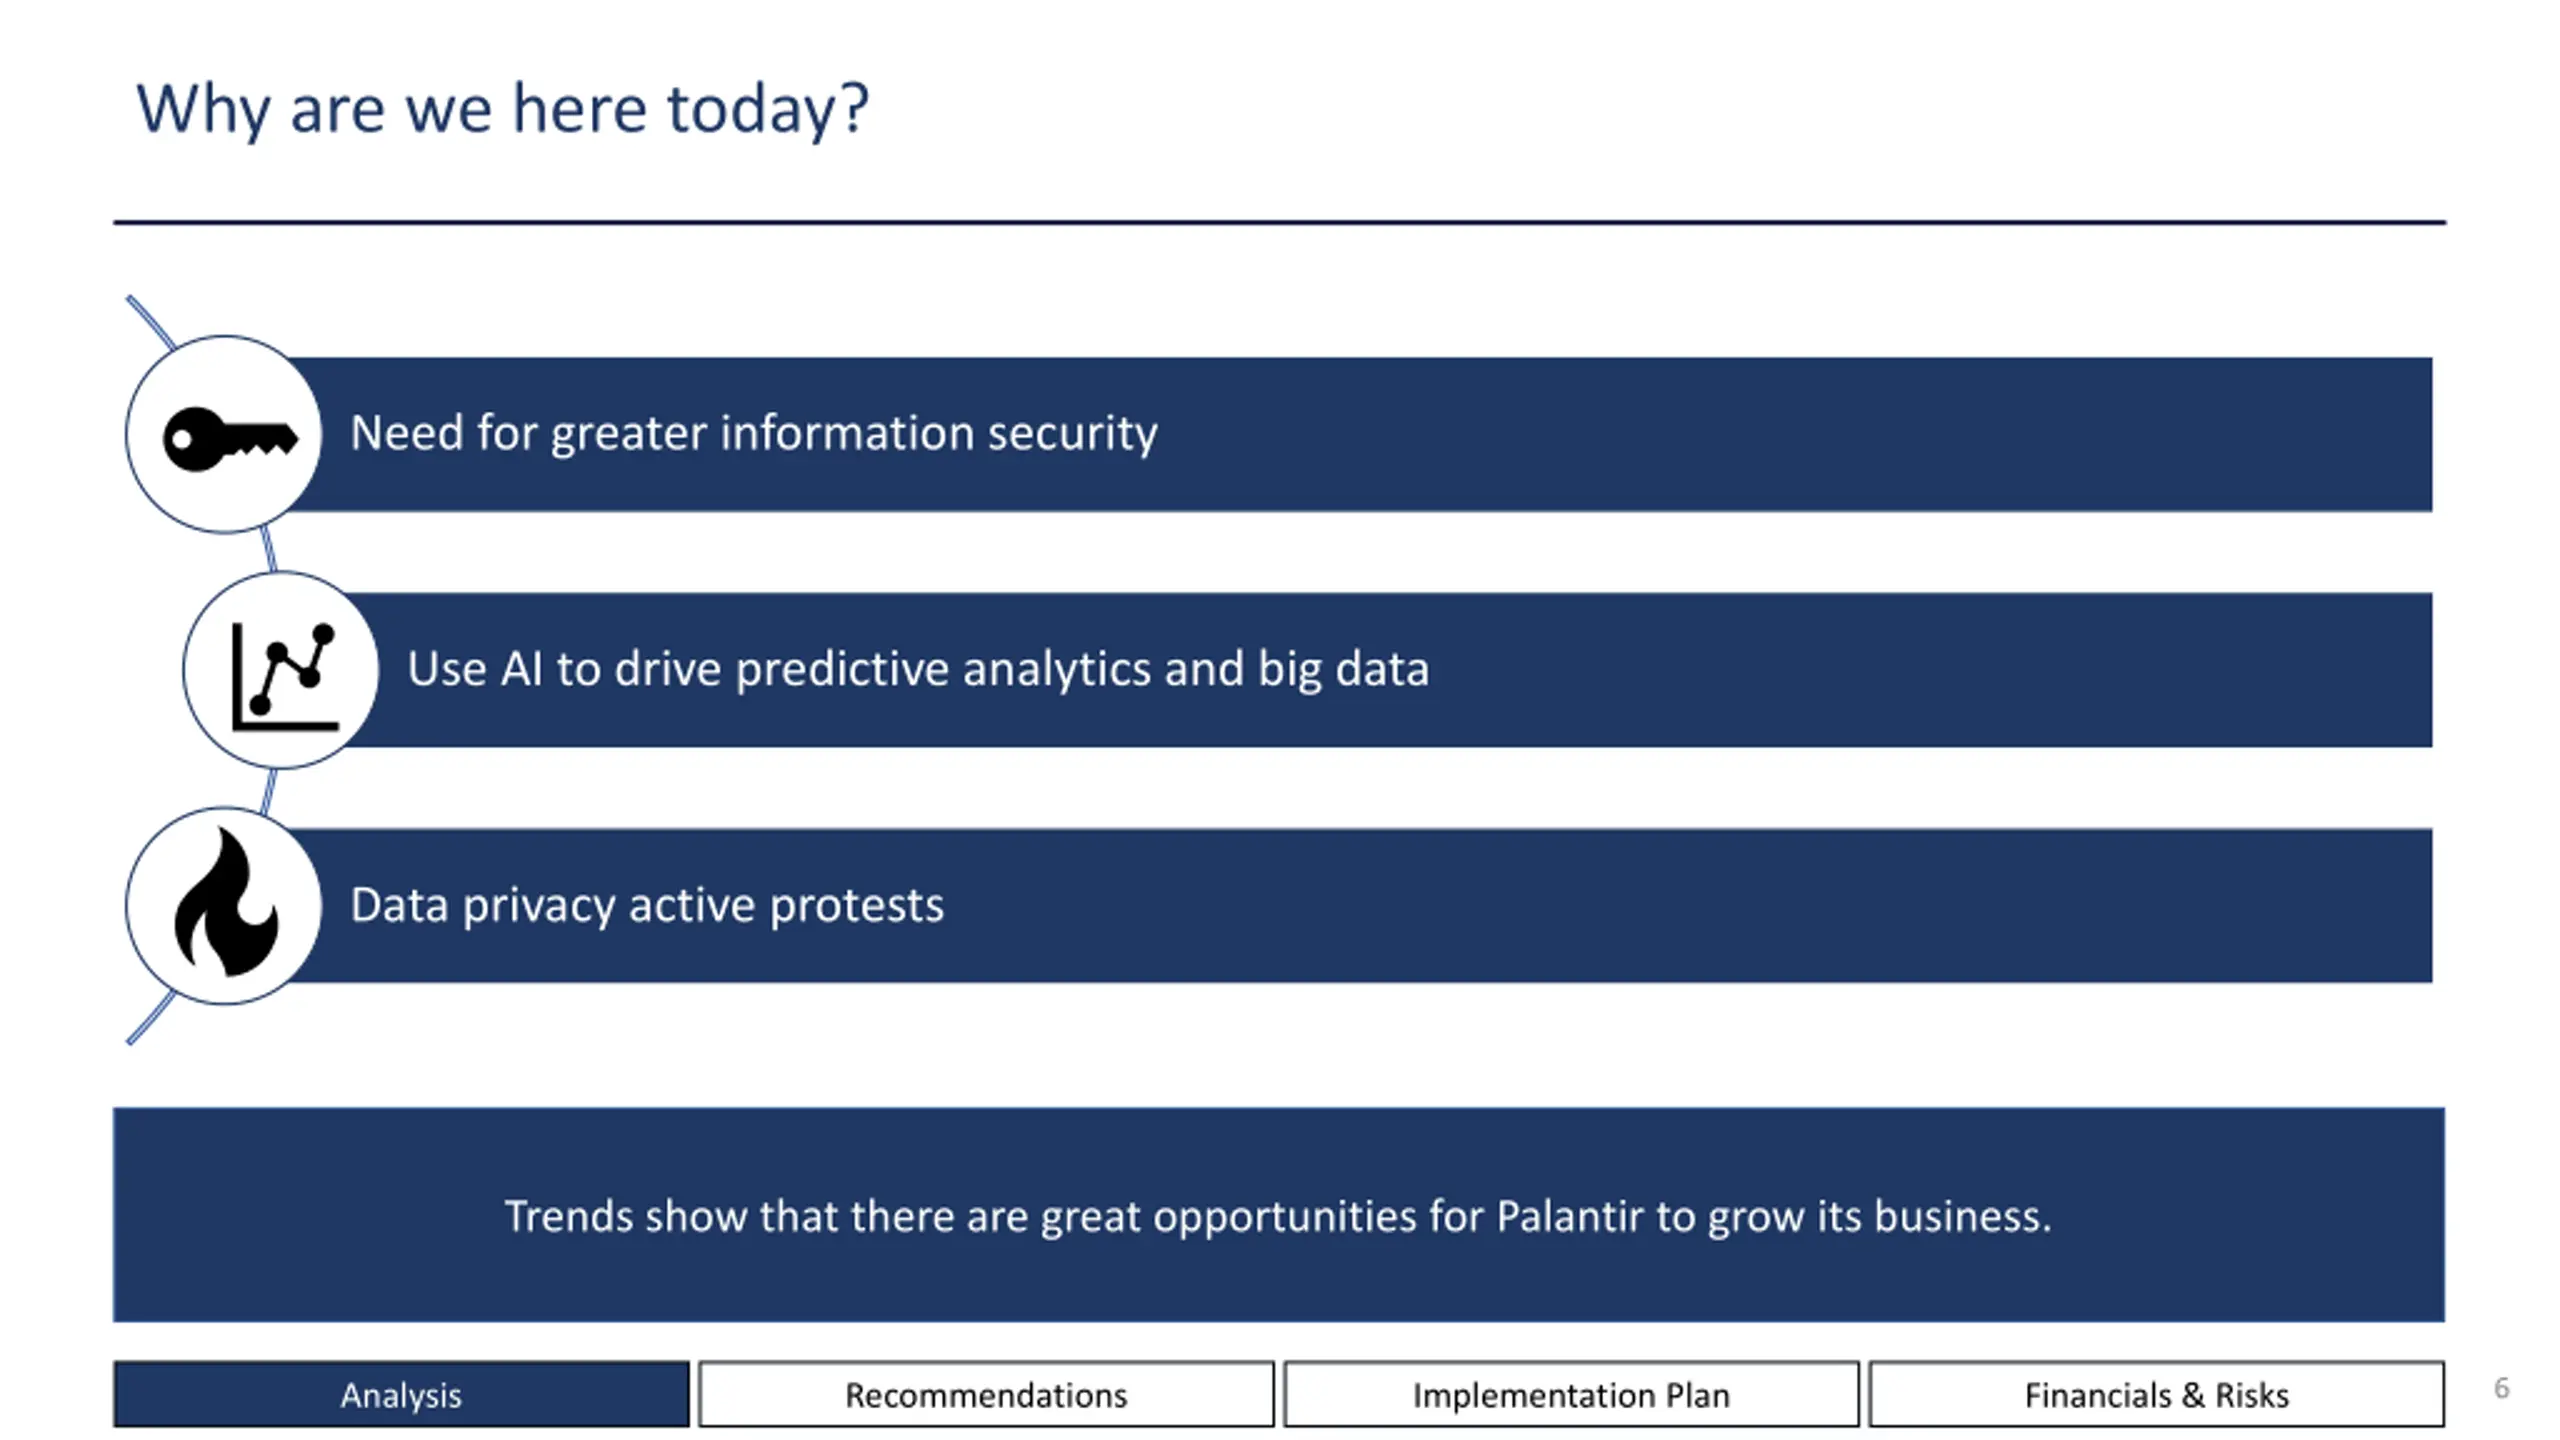
Task: Select the horizontal divider line under the title
Action: pos(1279,222)
